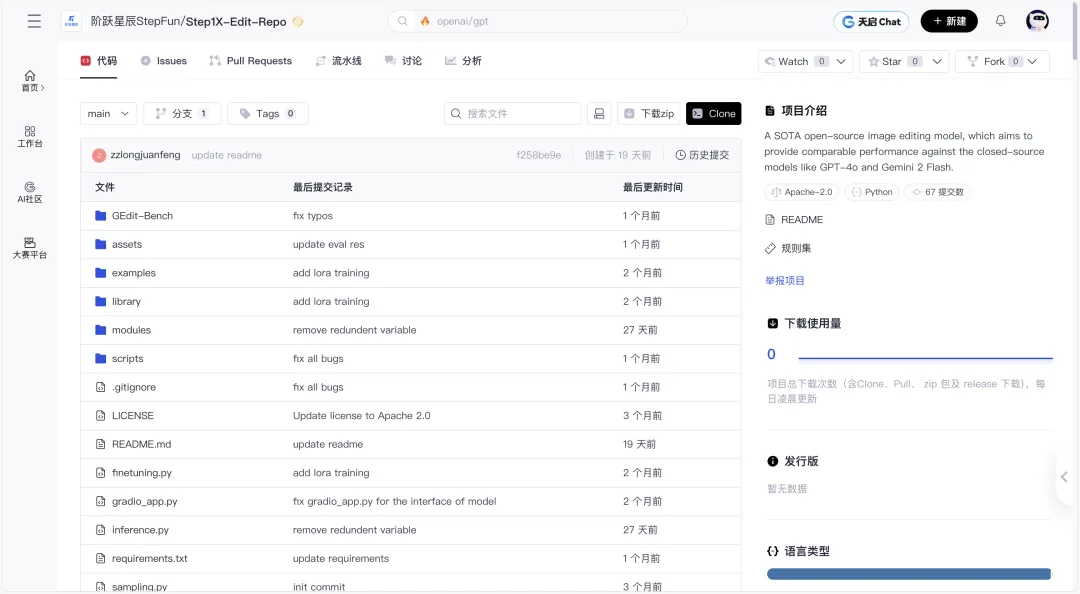The image size is (1080, 594).
Task: Click the Step1X-Edit-Repo title
Action: (x=236, y=21)
